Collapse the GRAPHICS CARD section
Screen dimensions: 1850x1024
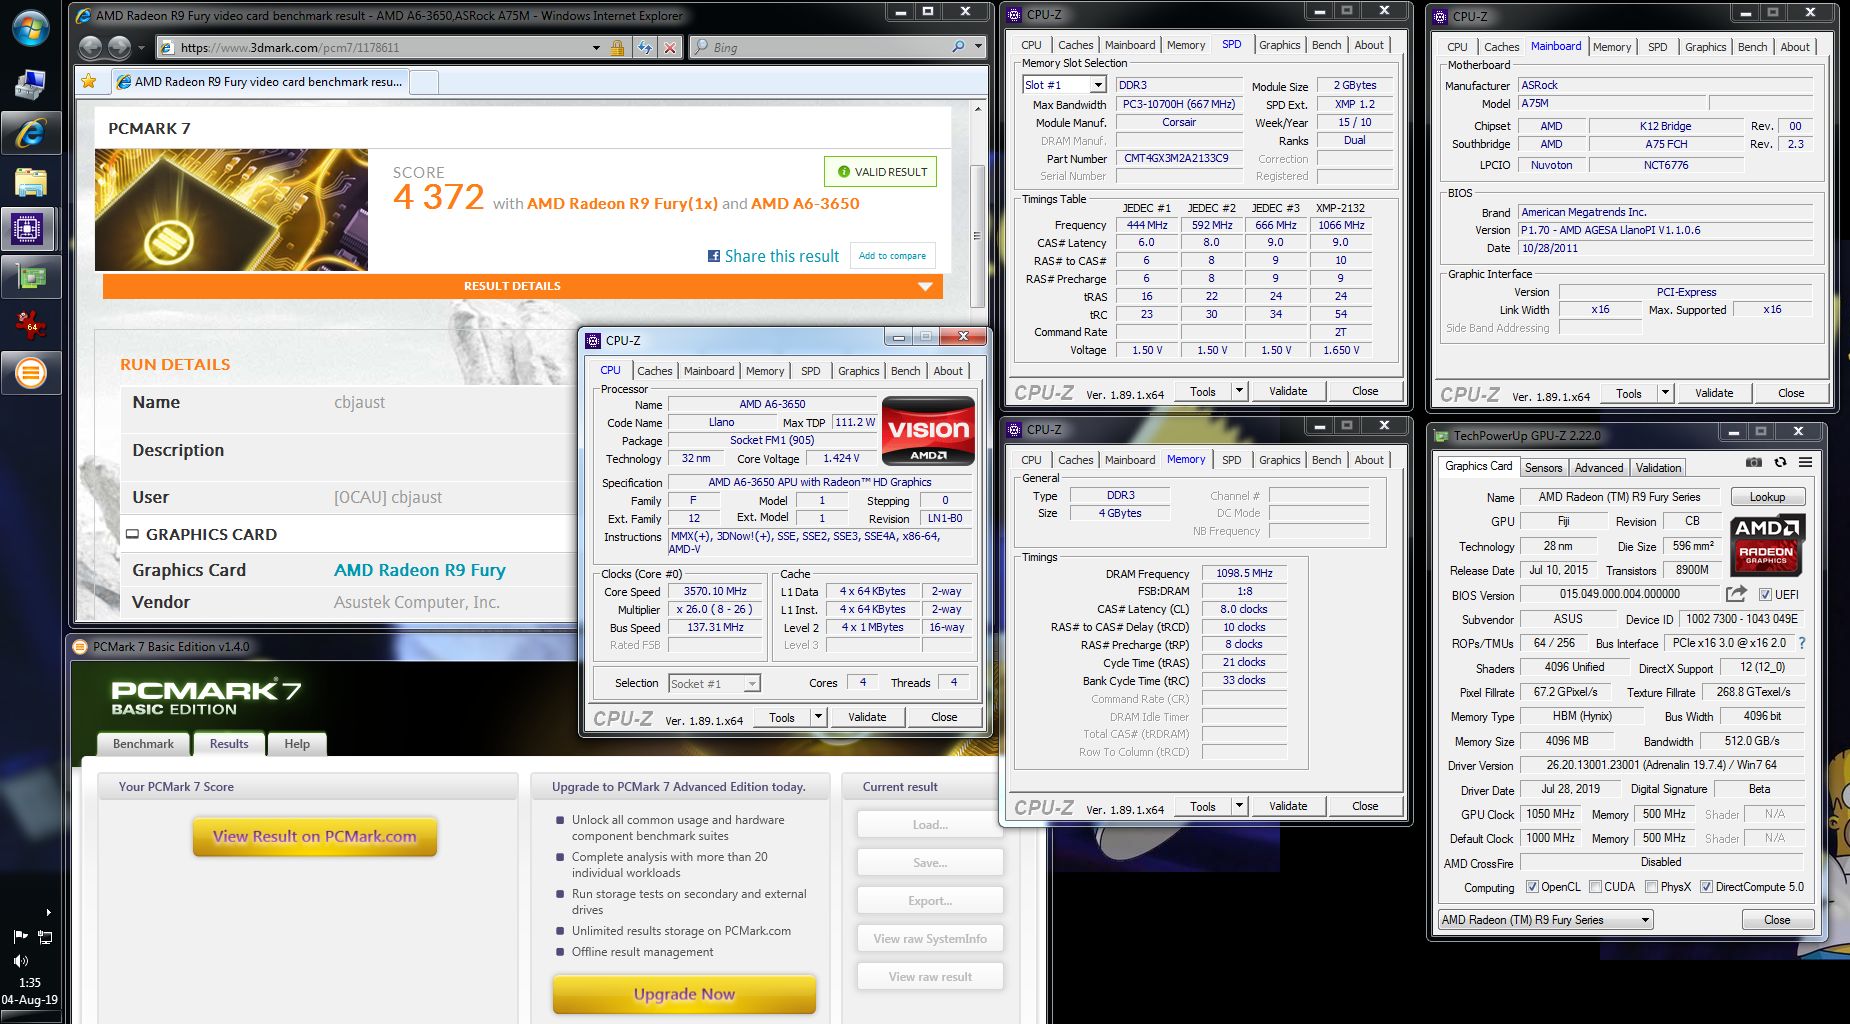[x=132, y=534]
